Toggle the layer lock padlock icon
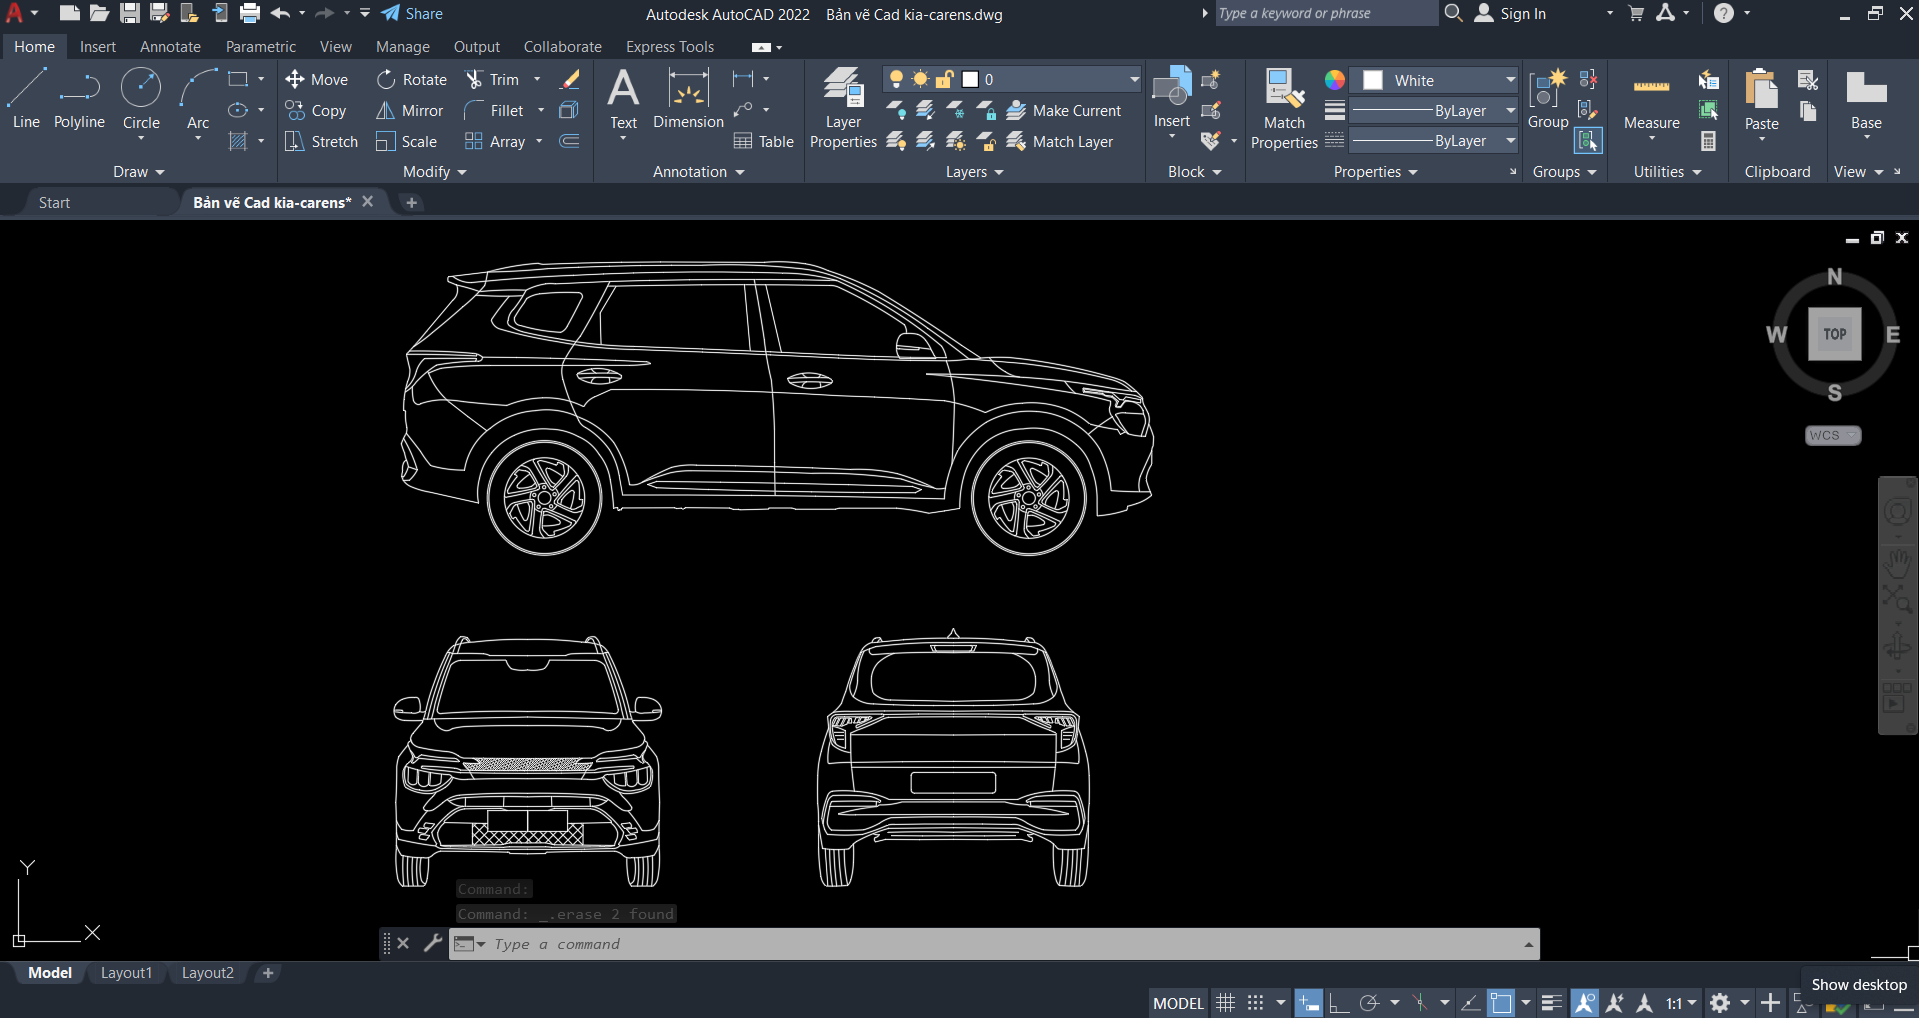This screenshot has width=1919, height=1018. 944,78
